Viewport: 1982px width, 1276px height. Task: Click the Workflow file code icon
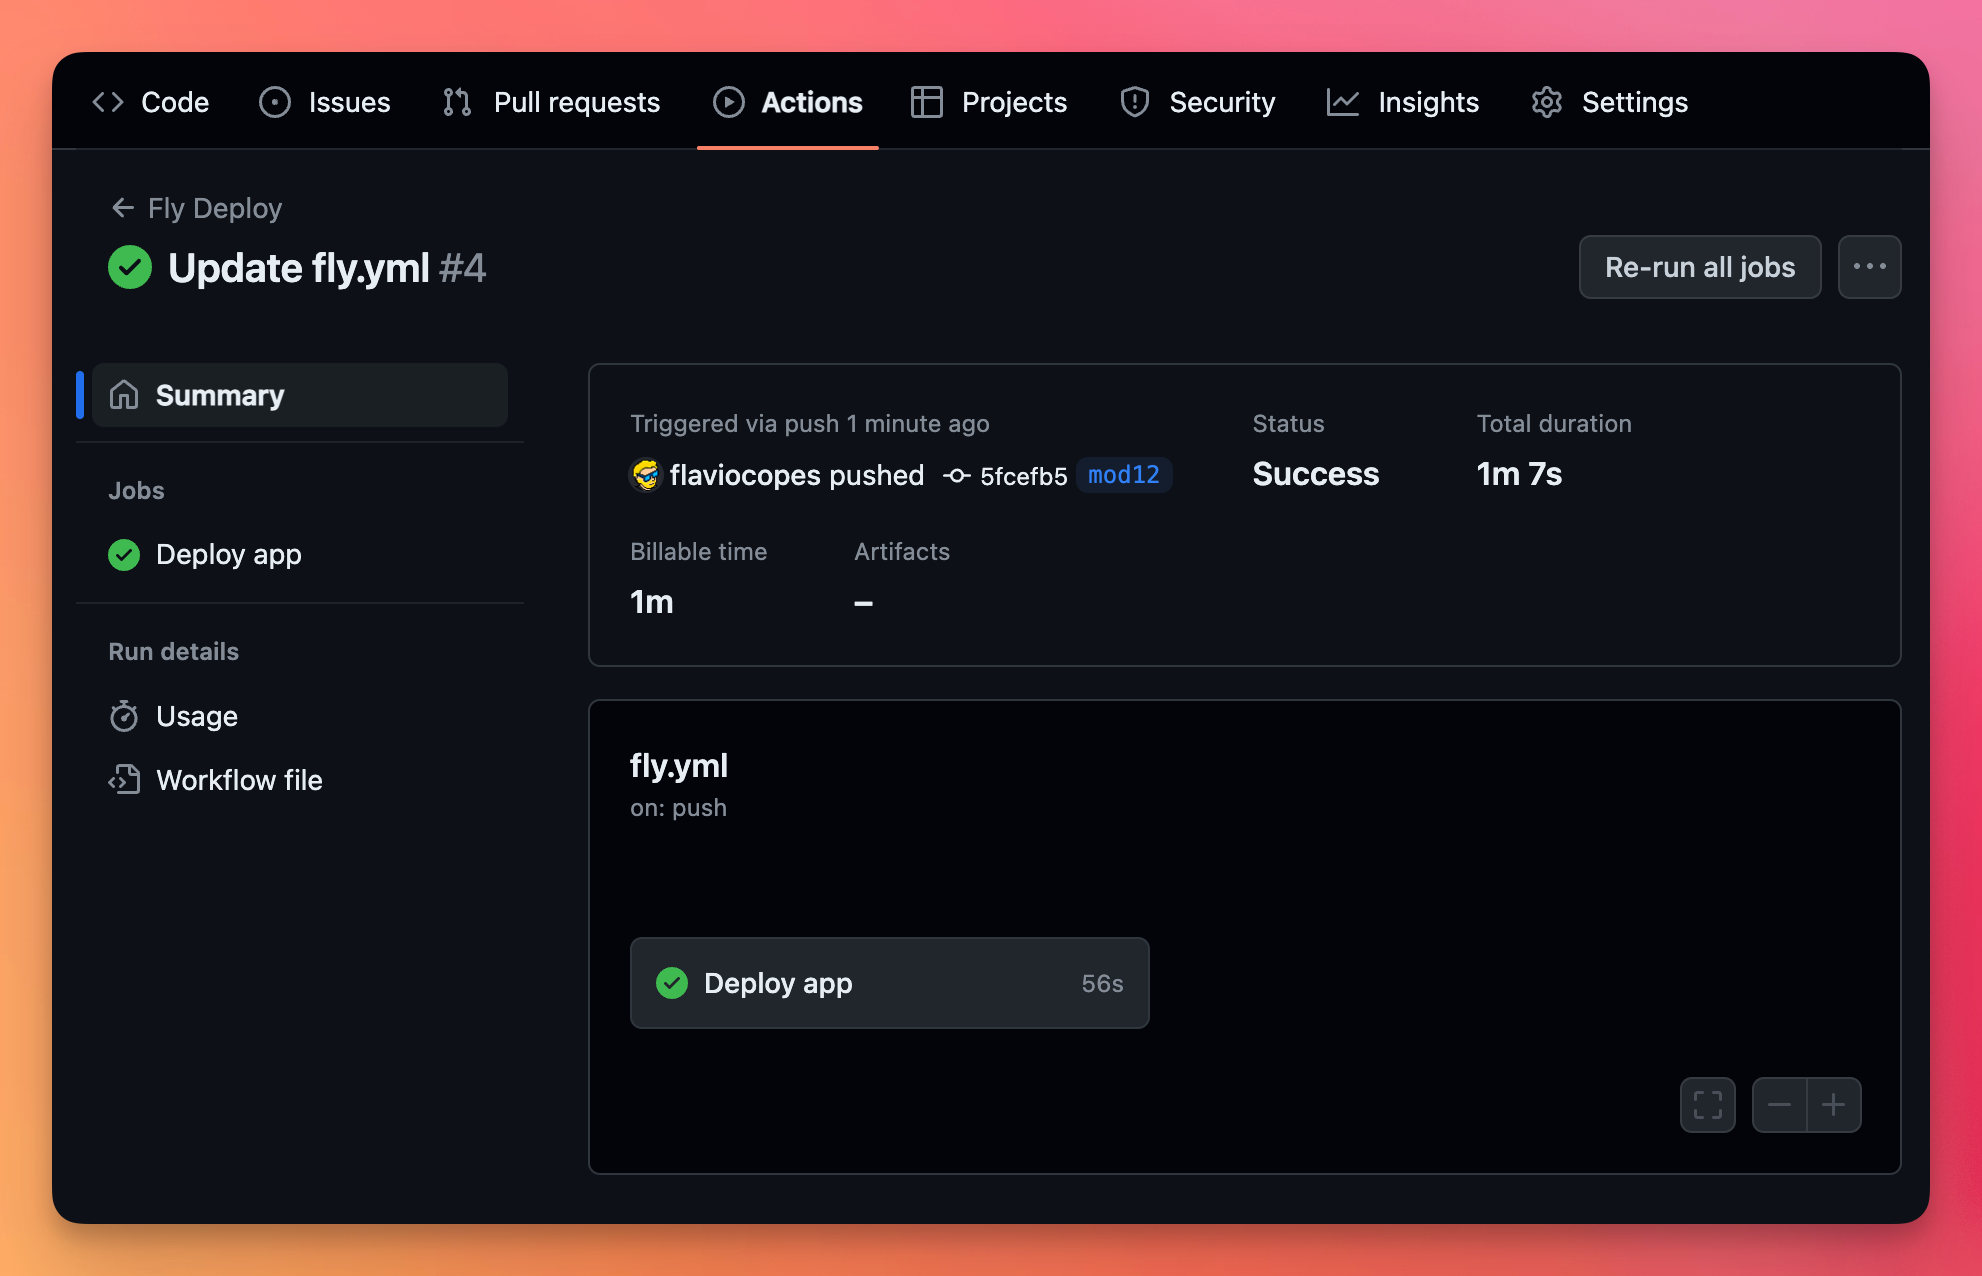(124, 780)
